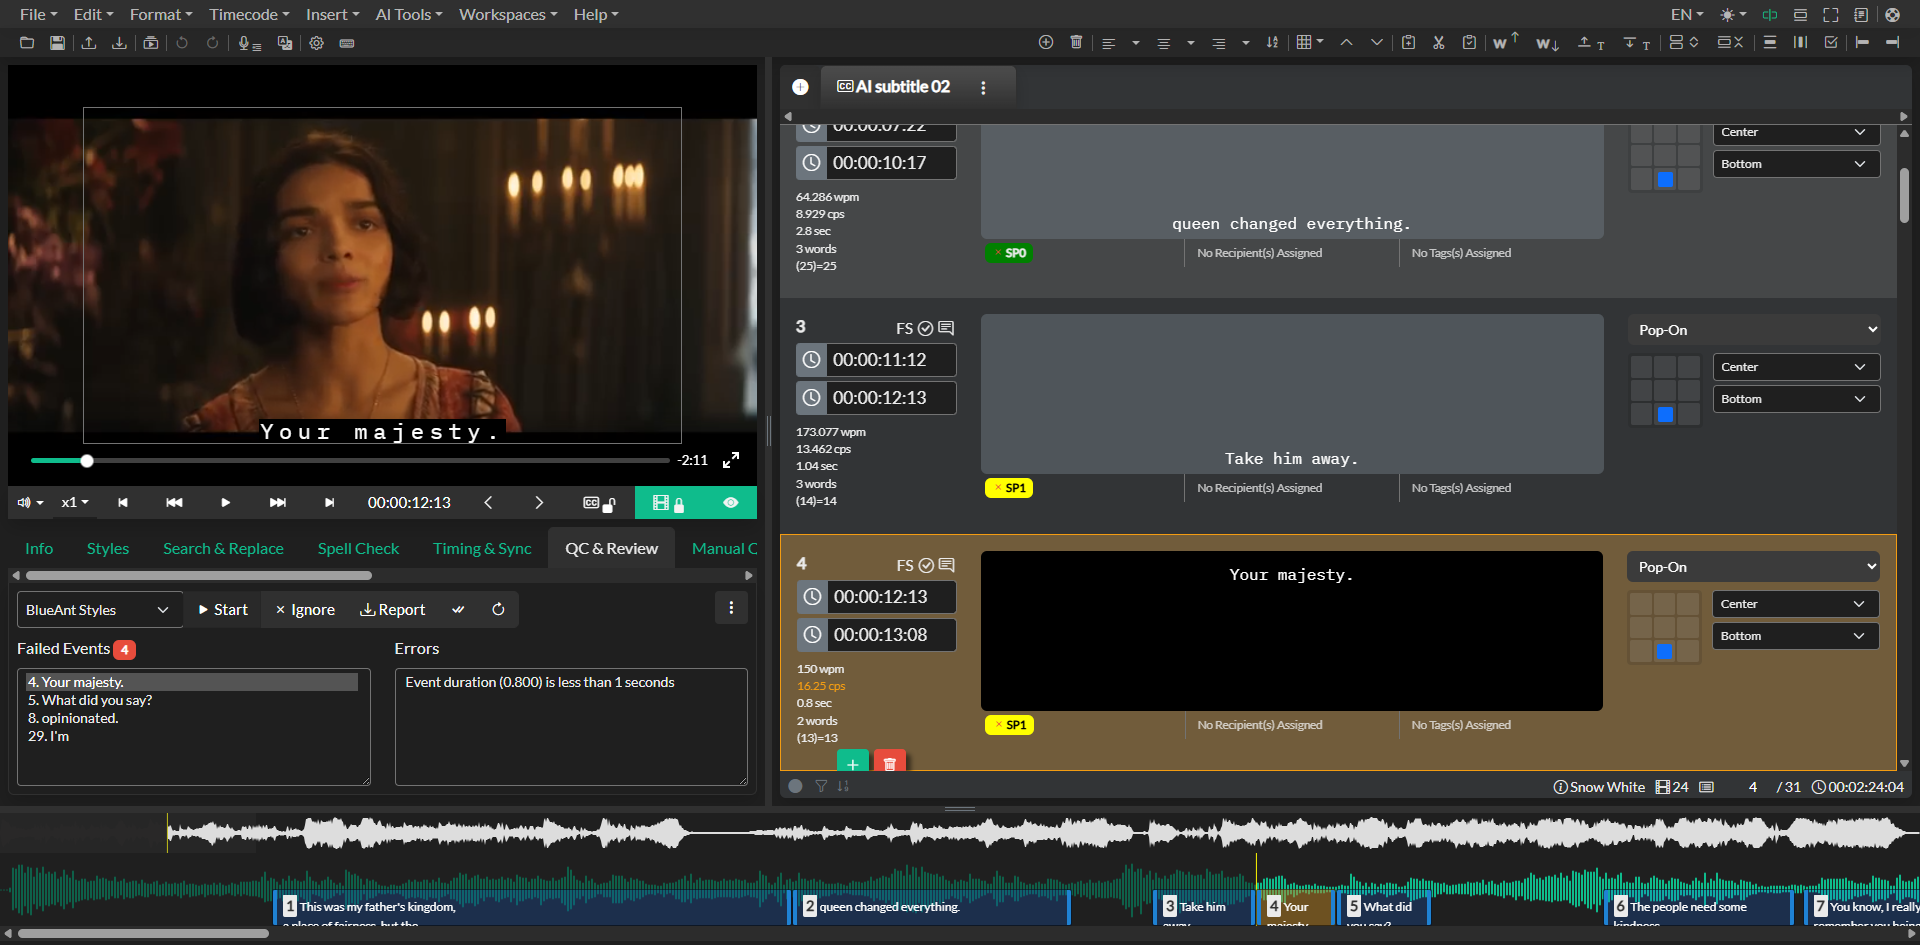This screenshot has width=1920, height=945.
Task: Click the move line down icon
Action: point(1637,43)
